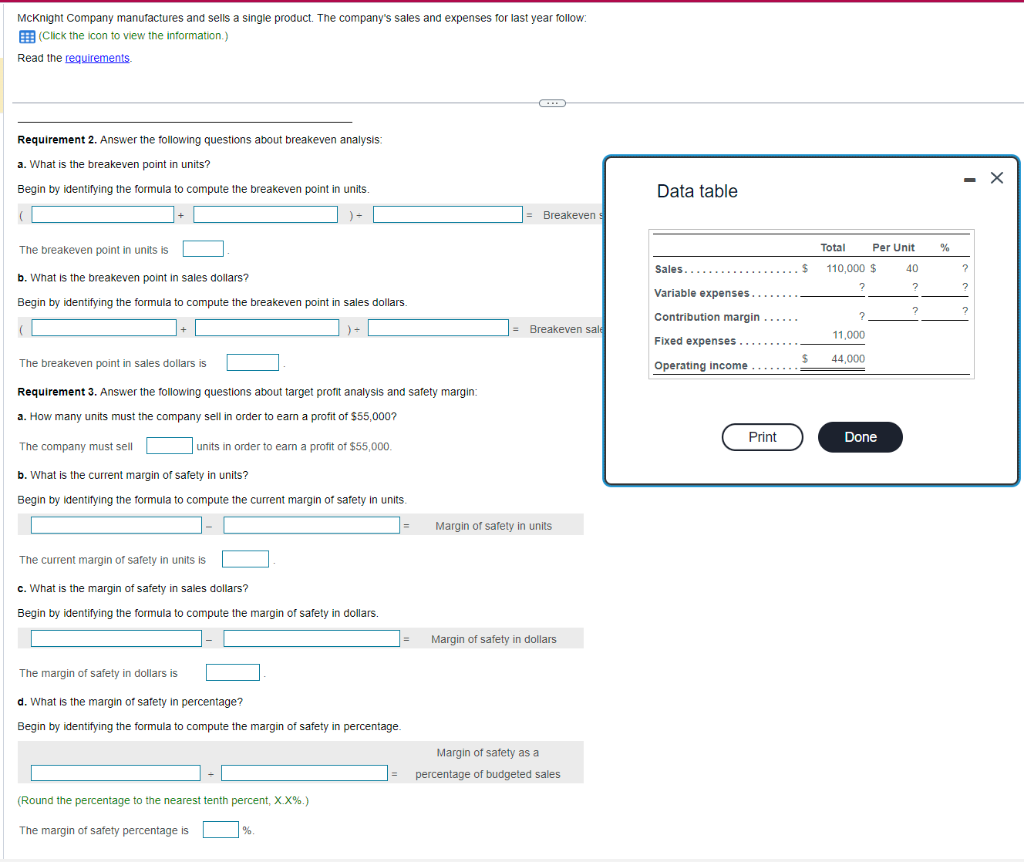Image resolution: width=1024 pixels, height=862 pixels.
Task: Select second field of breakeven units formula
Action: tap(265, 214)
